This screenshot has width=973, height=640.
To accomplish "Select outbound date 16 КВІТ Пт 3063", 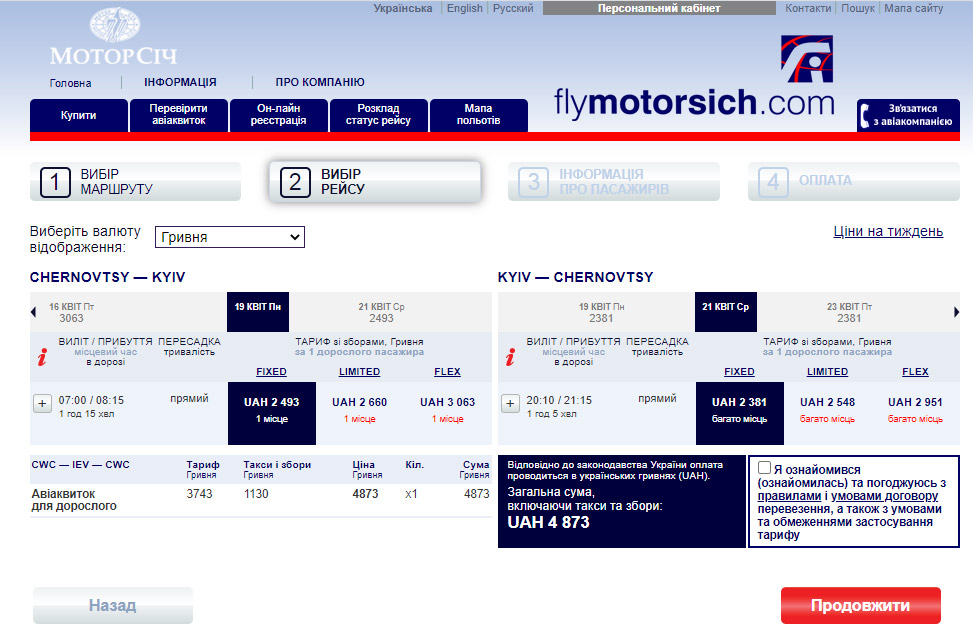I will (71, 312).
